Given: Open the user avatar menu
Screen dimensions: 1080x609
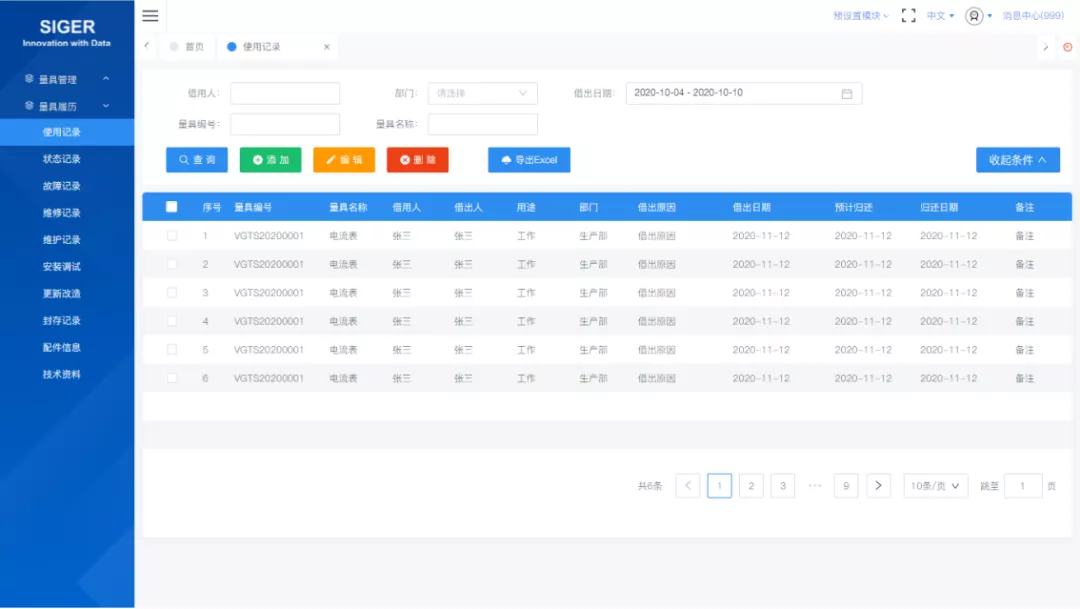Looking at the screenshot, I should point(974,16).
